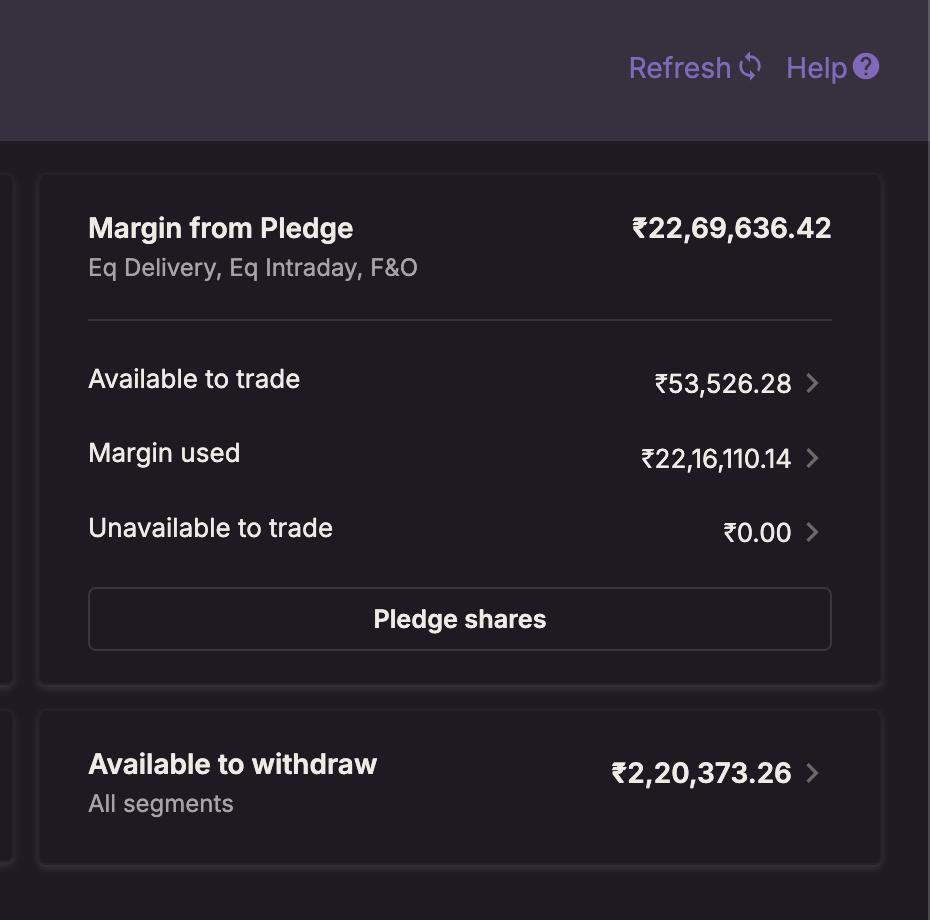The height and width of the screenshot is (920, 930).
Task: Click the ₹22,69,636.42 pledge margin total
Action: 731,228
